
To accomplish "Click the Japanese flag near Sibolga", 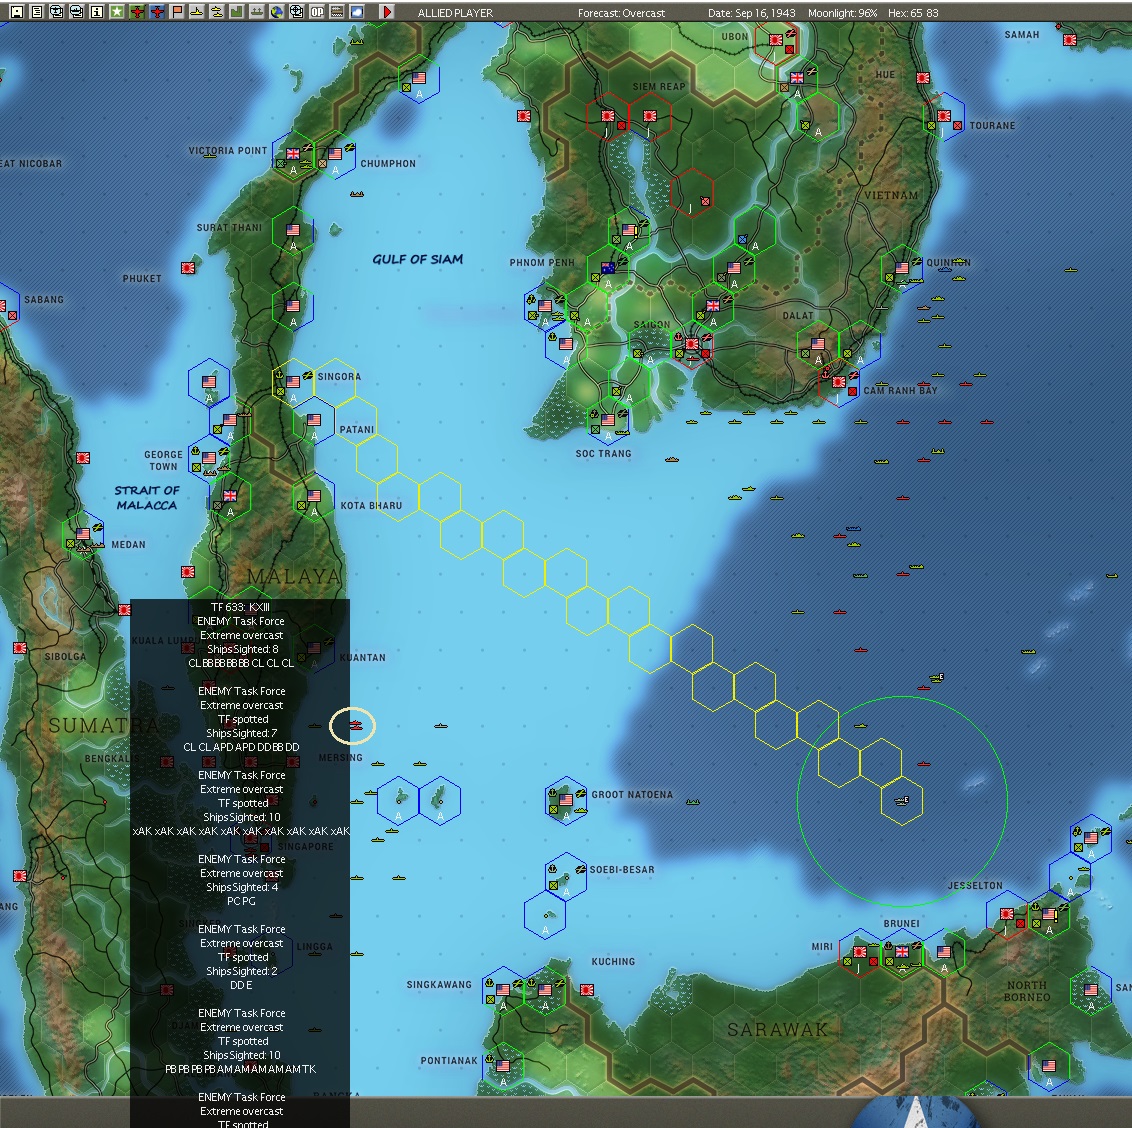I will point(19,648).
